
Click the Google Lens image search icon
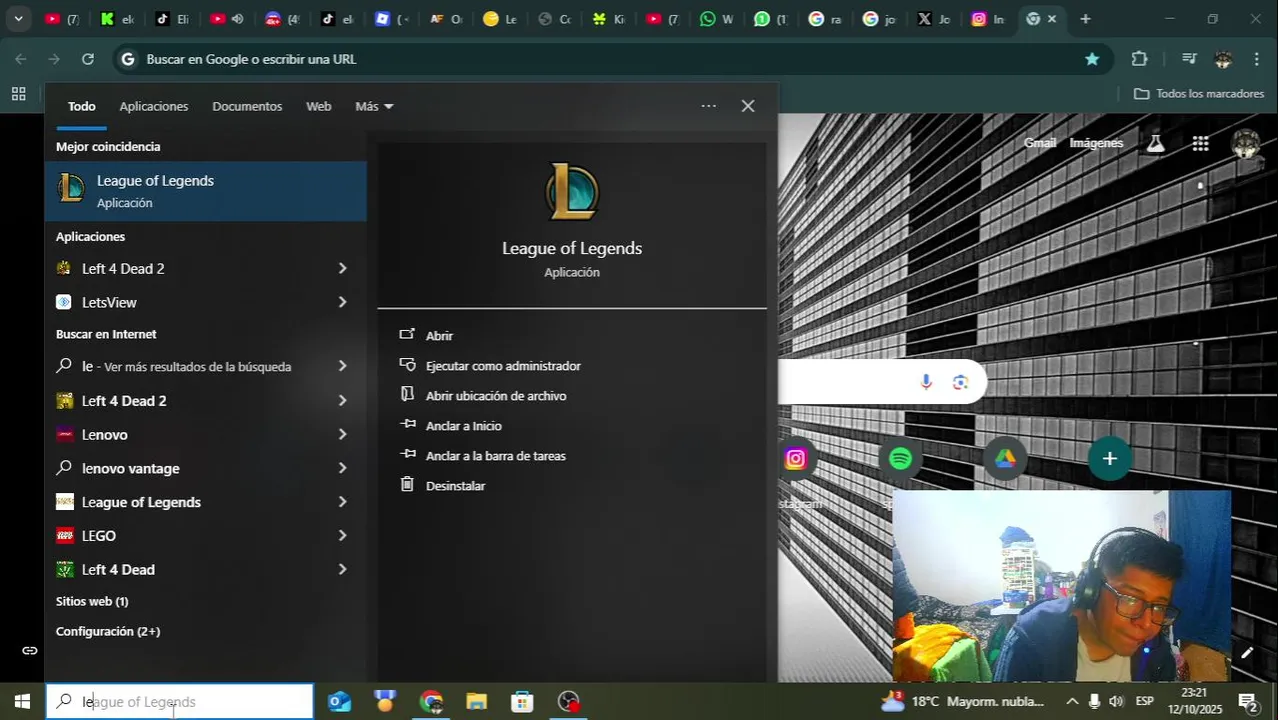click(x=960, y=382)
